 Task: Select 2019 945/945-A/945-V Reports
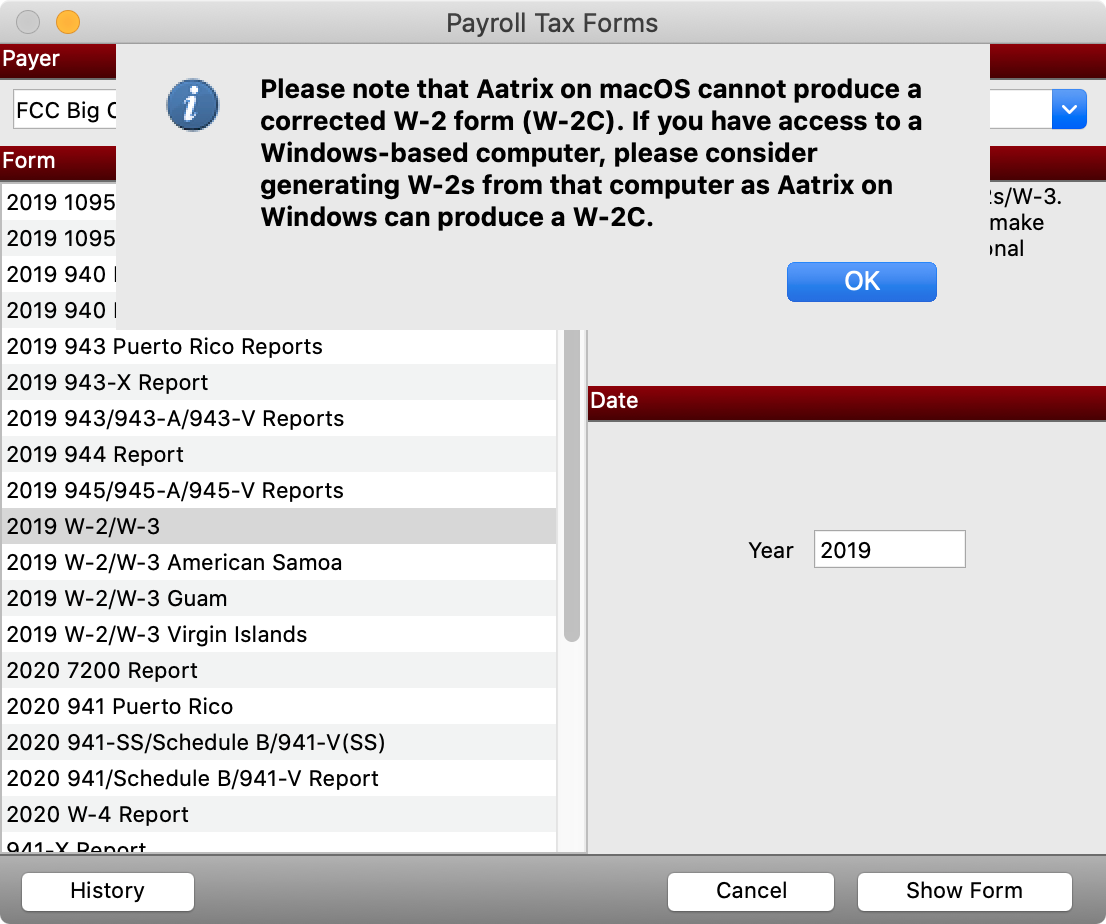176,491
